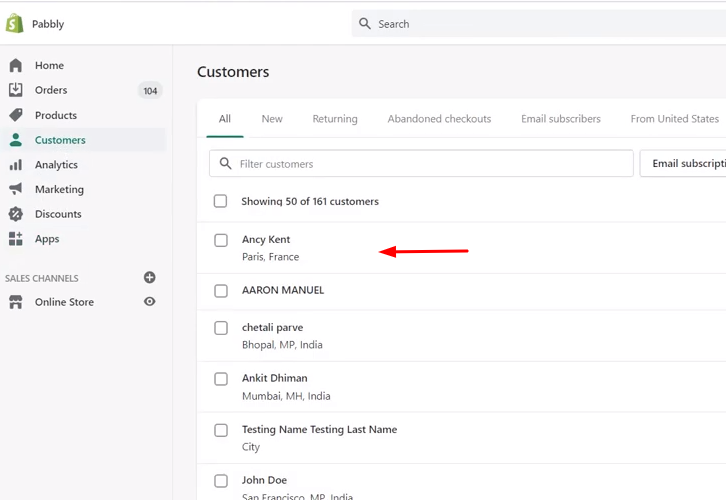Click the Analytics bar chart icon
Screen dimensions: 726x500
tap(16, 164)
